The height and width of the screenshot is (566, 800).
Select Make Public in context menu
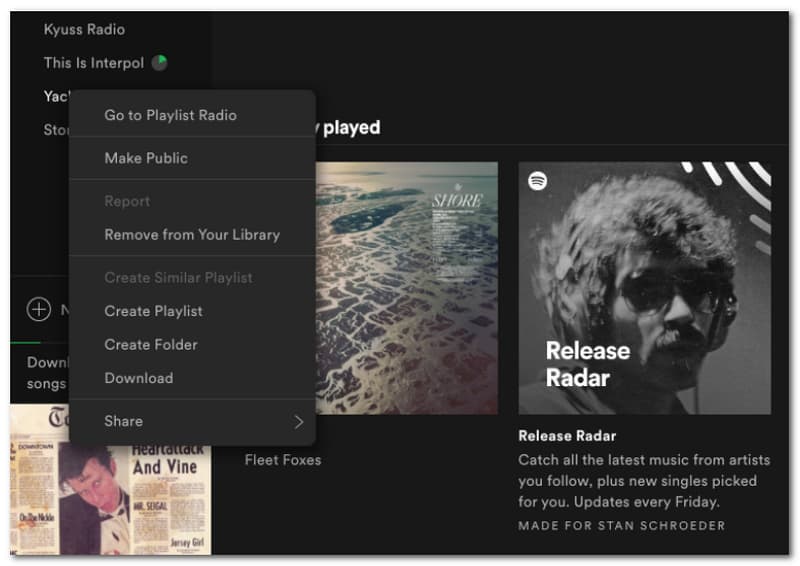point(192,158)
